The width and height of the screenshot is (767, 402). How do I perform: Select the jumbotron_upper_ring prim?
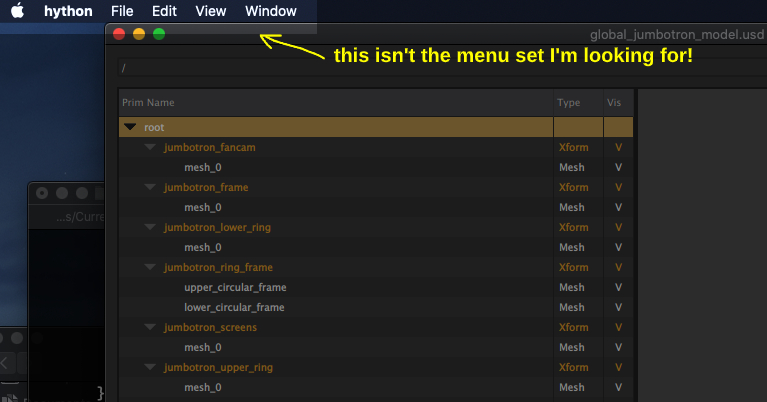tap(218, 367)
